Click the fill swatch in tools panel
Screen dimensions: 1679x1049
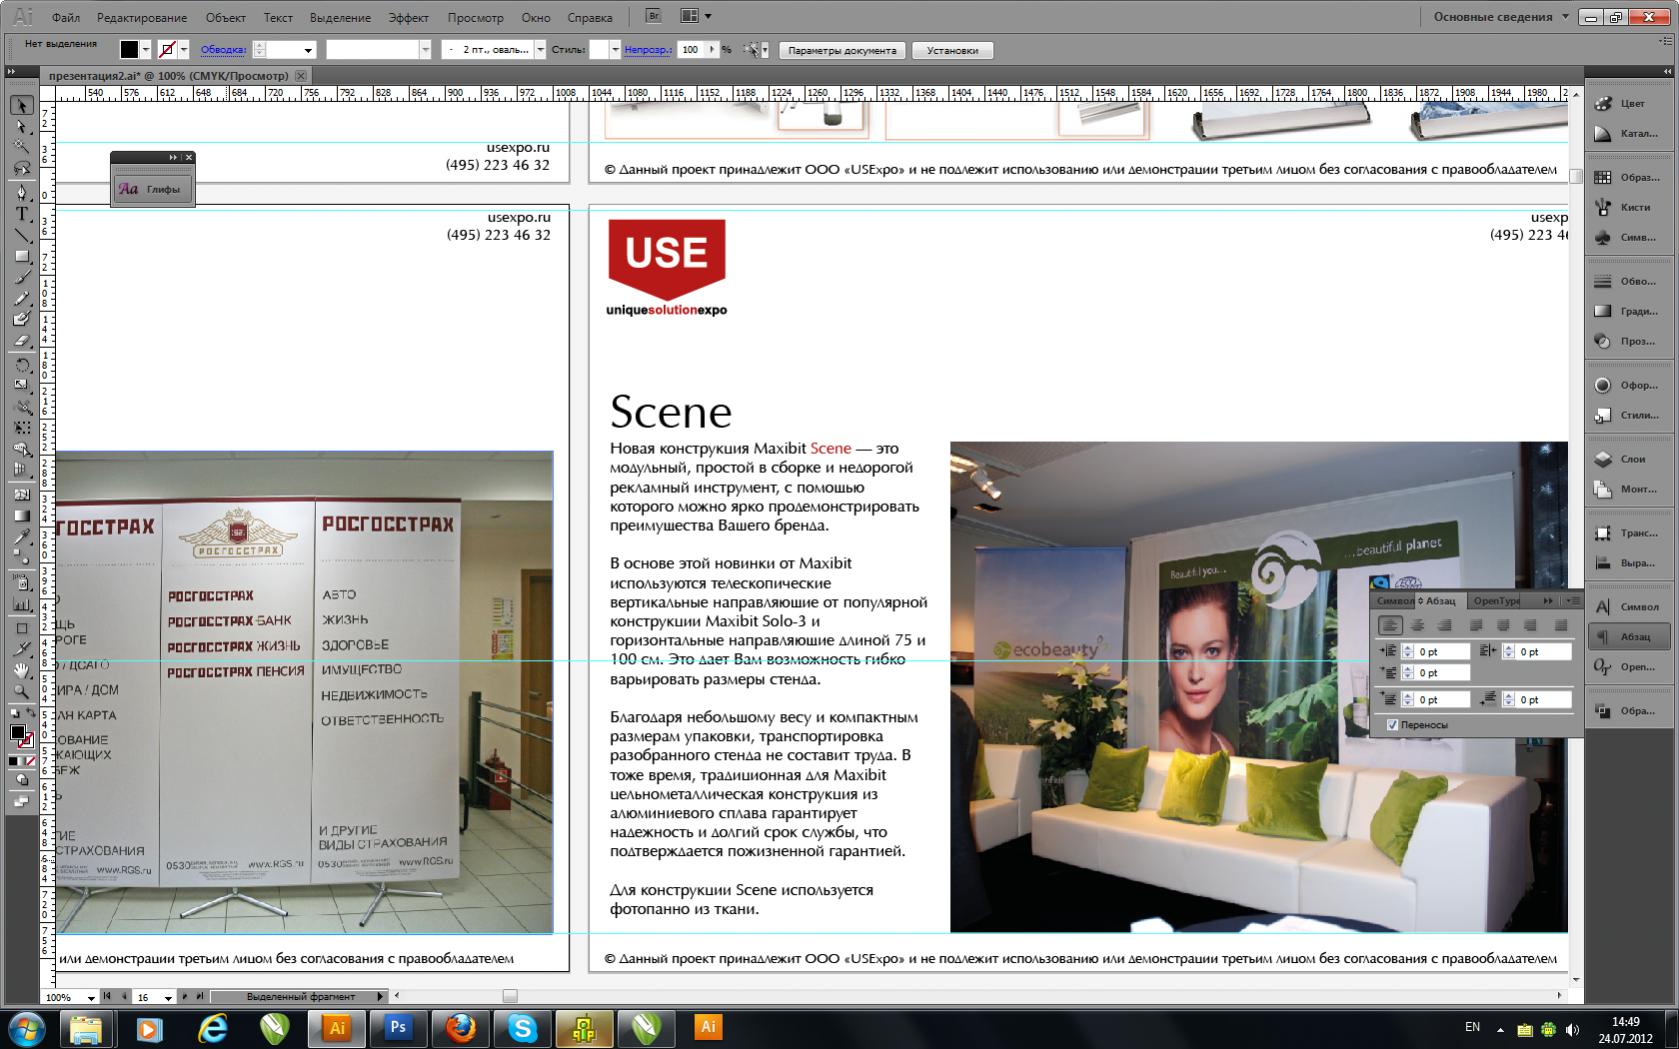[17, 732]
